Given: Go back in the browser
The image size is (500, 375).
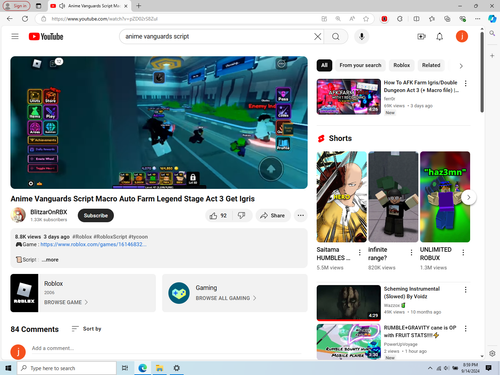Looking at the screenshot, I should click(x=10, y=19).
